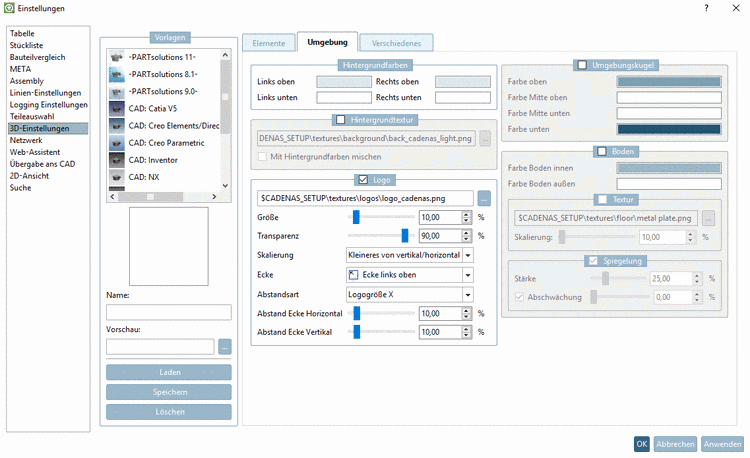Image resolution: width=750 pixels, height=458 pixels.
Task: Select the PARTsolutions 11 template icon
Action: [117, 57]
